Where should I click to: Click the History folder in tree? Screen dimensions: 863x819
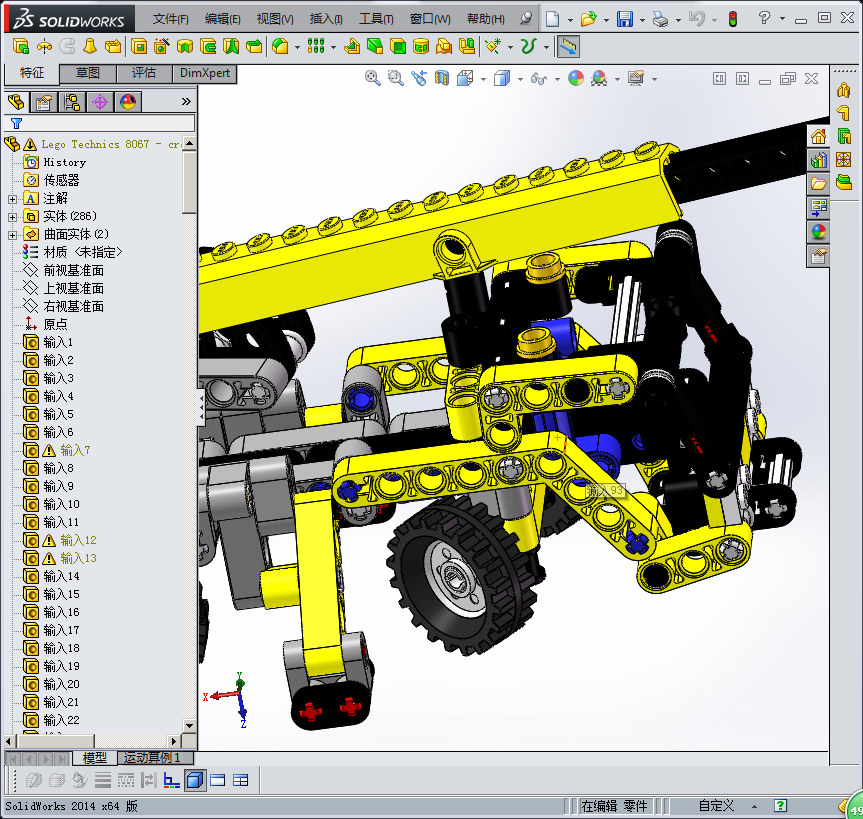[64, 162]
